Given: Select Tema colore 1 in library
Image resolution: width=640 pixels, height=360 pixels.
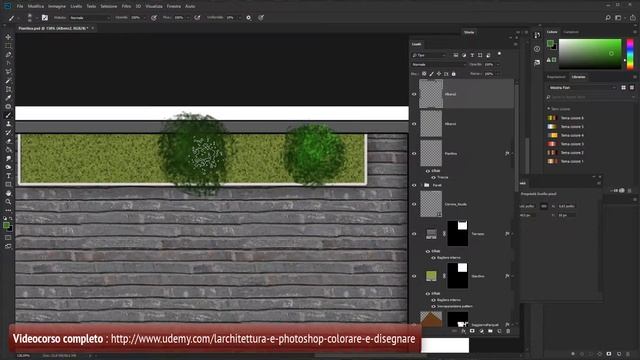Looking at the screenshot, I should 565,161.
